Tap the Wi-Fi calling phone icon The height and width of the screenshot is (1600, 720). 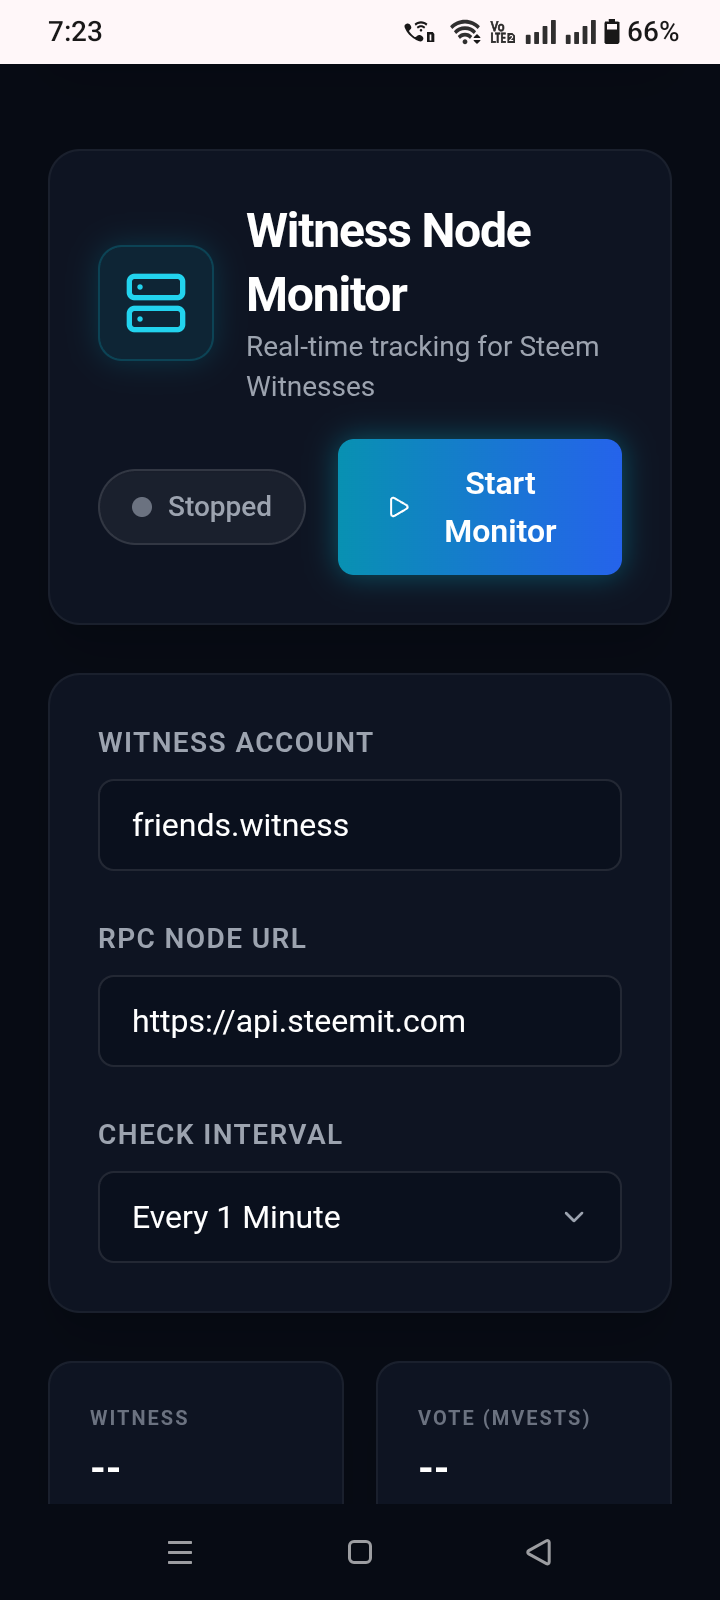419,32
